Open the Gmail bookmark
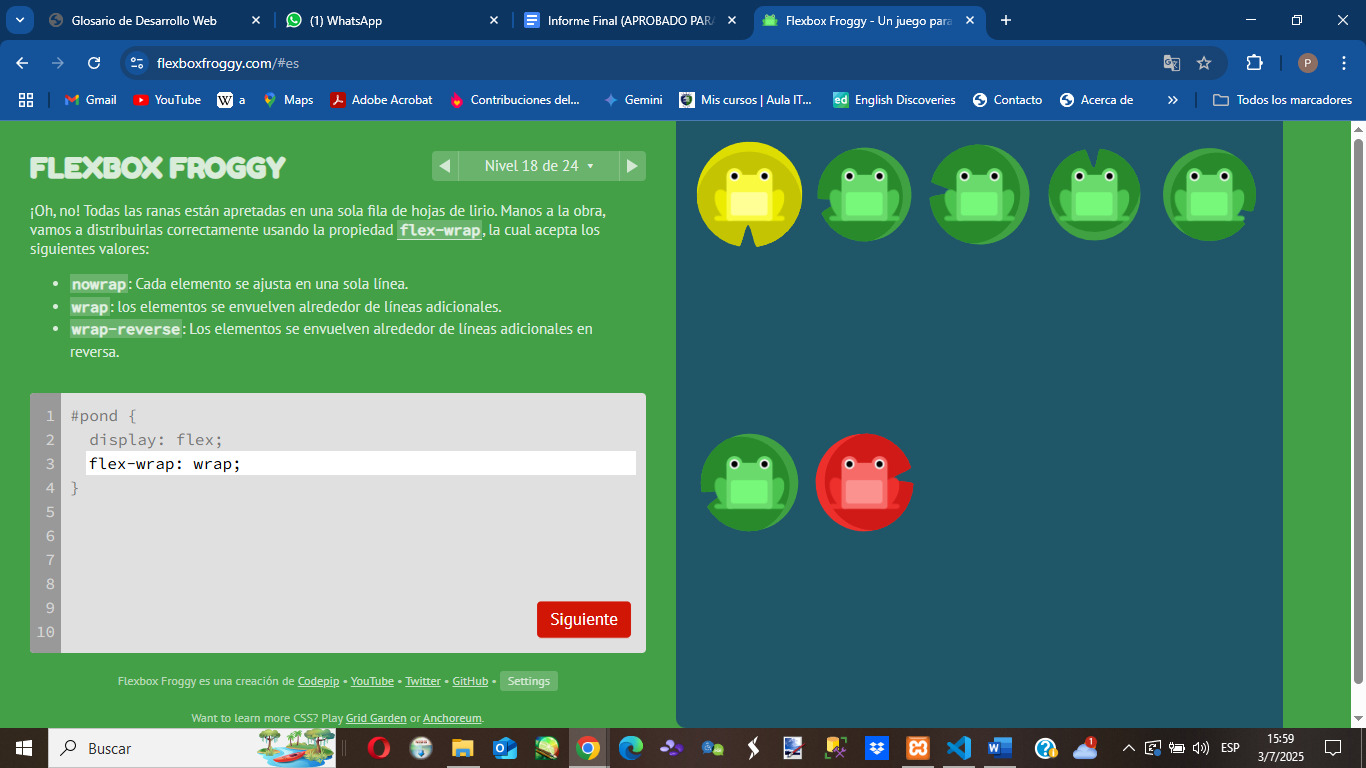Viewport: 1366px width, 768px height. tap(91, 100)
